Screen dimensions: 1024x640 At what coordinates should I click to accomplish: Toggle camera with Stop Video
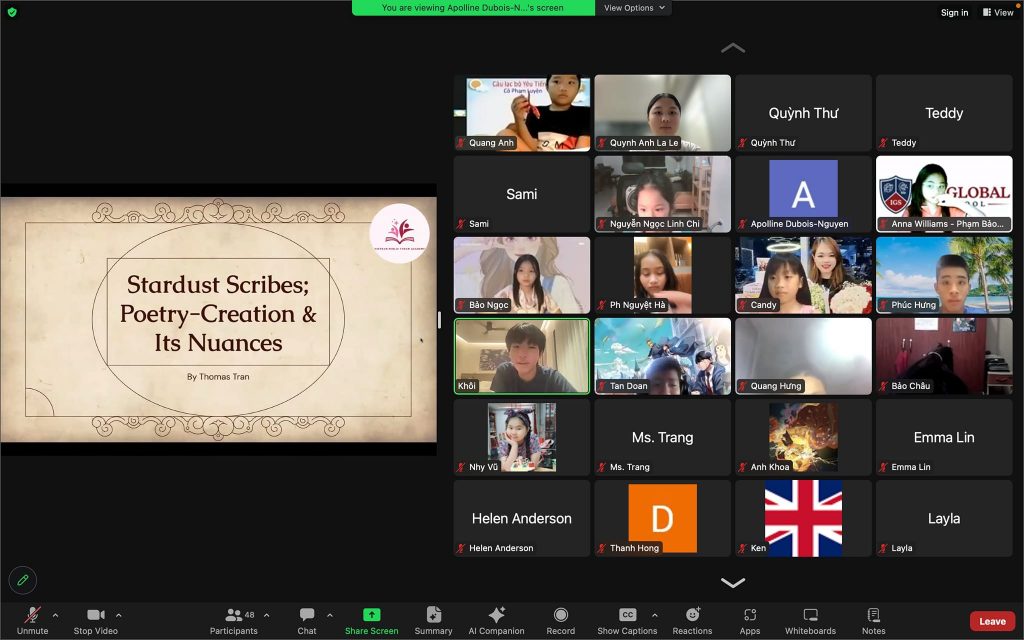(x=96, y=619)
